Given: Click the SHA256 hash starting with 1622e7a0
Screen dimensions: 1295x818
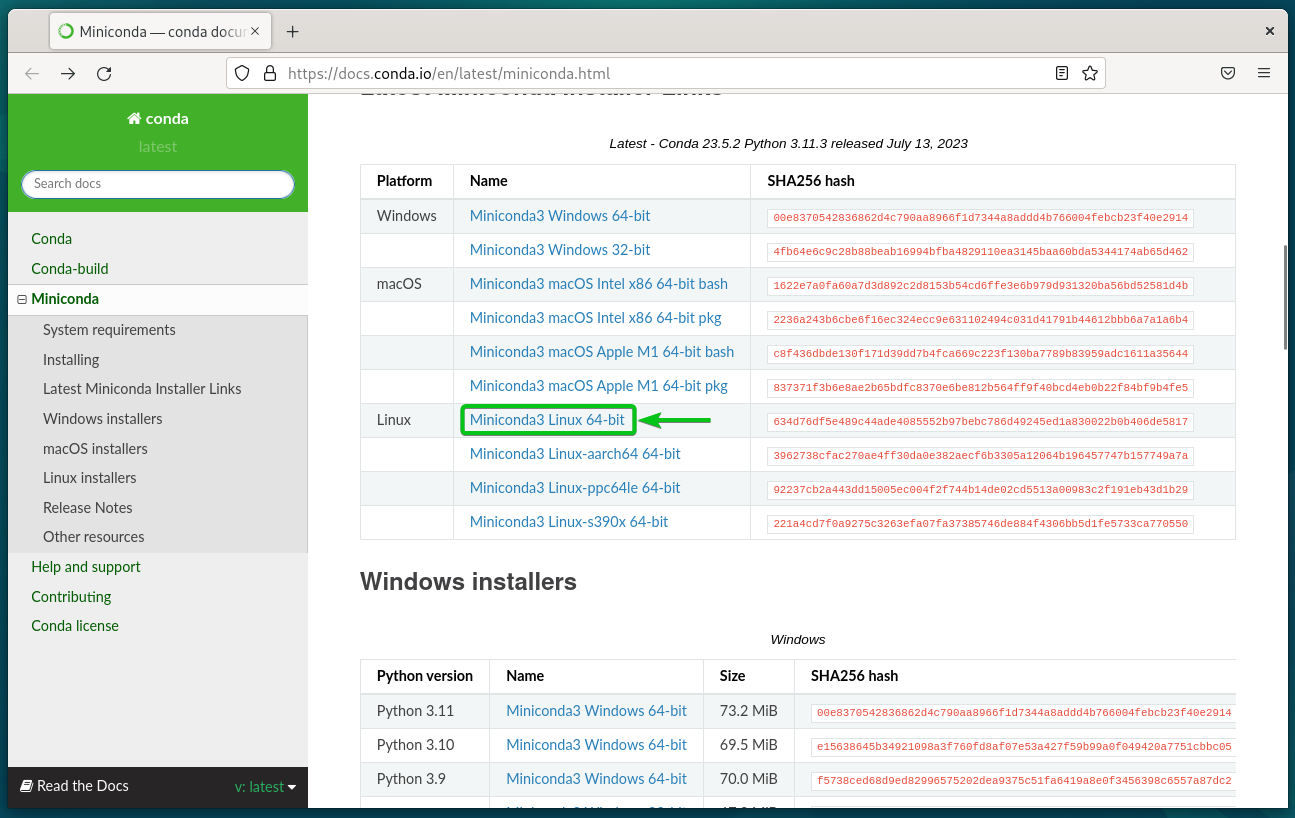Looking at the screenshot, I should (x=980, y=286).
